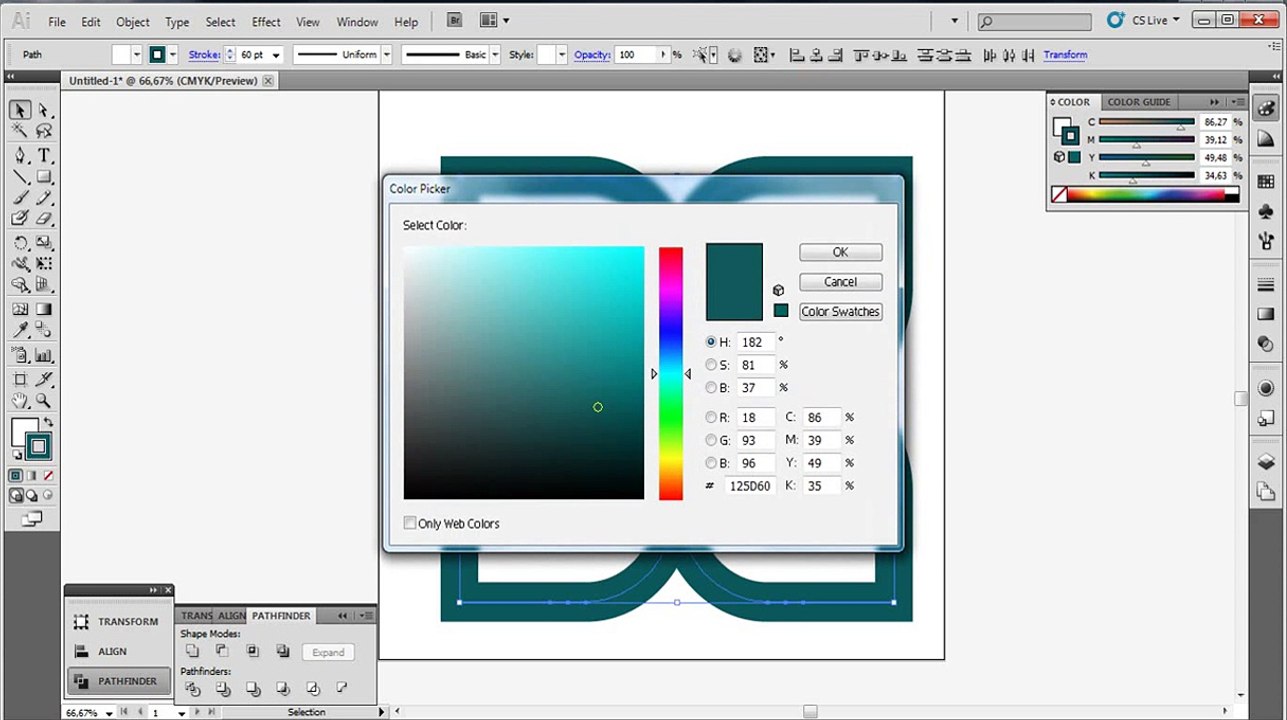Set paint to None in toolbox
The width and height of the screenshot is (1287, 720).
click(48, 476)
